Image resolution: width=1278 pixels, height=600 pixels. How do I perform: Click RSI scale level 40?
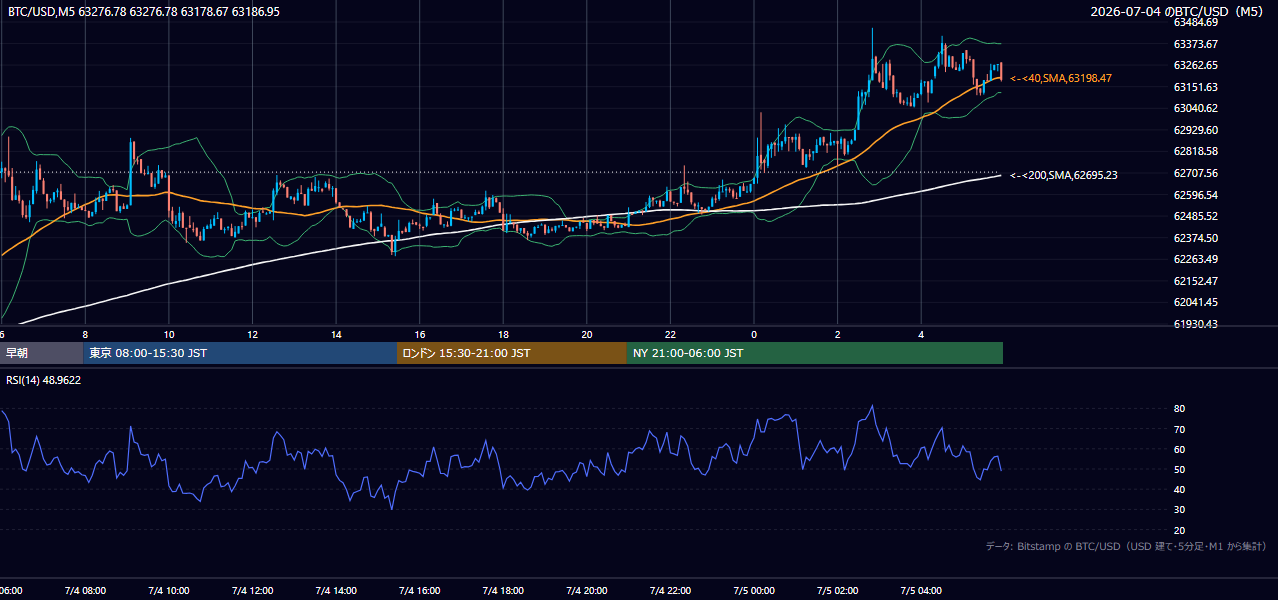tap(1180, 489)
